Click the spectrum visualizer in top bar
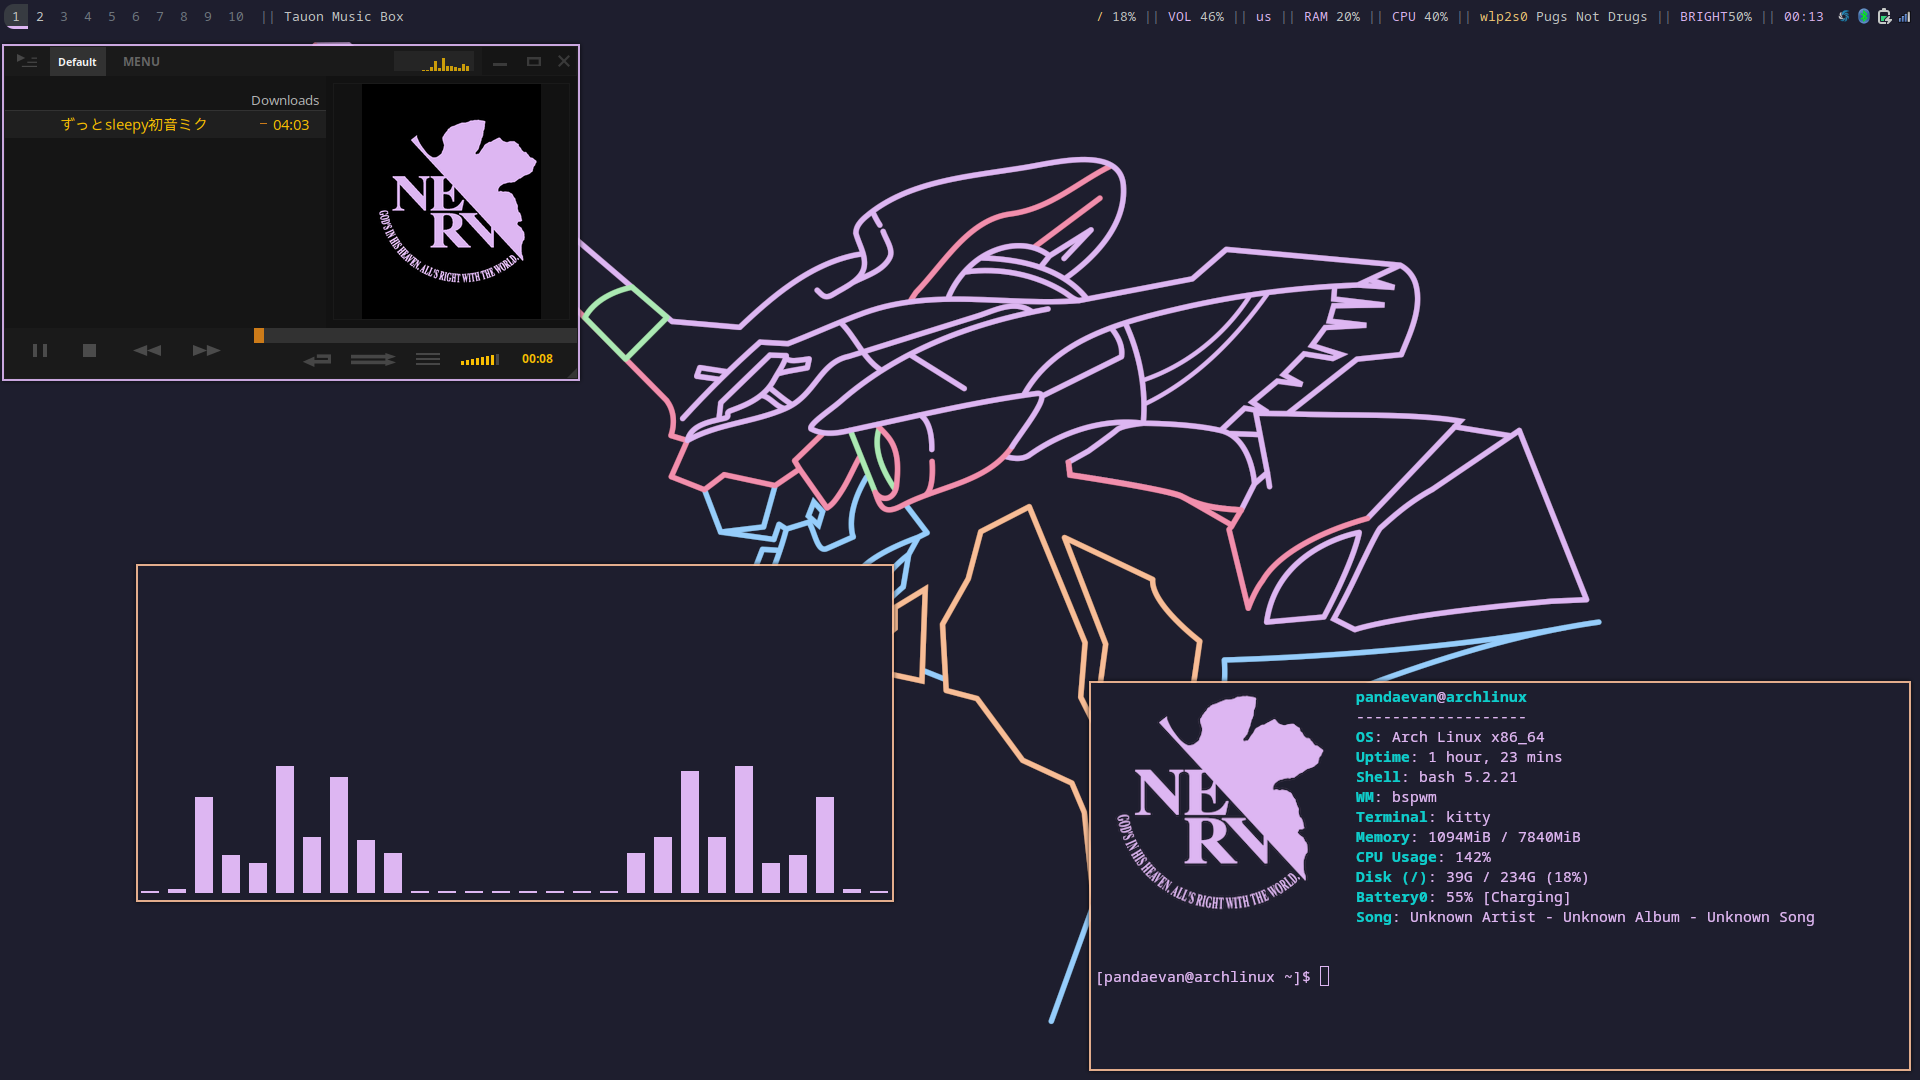1920x1080 pixels. tap(434, 63)
